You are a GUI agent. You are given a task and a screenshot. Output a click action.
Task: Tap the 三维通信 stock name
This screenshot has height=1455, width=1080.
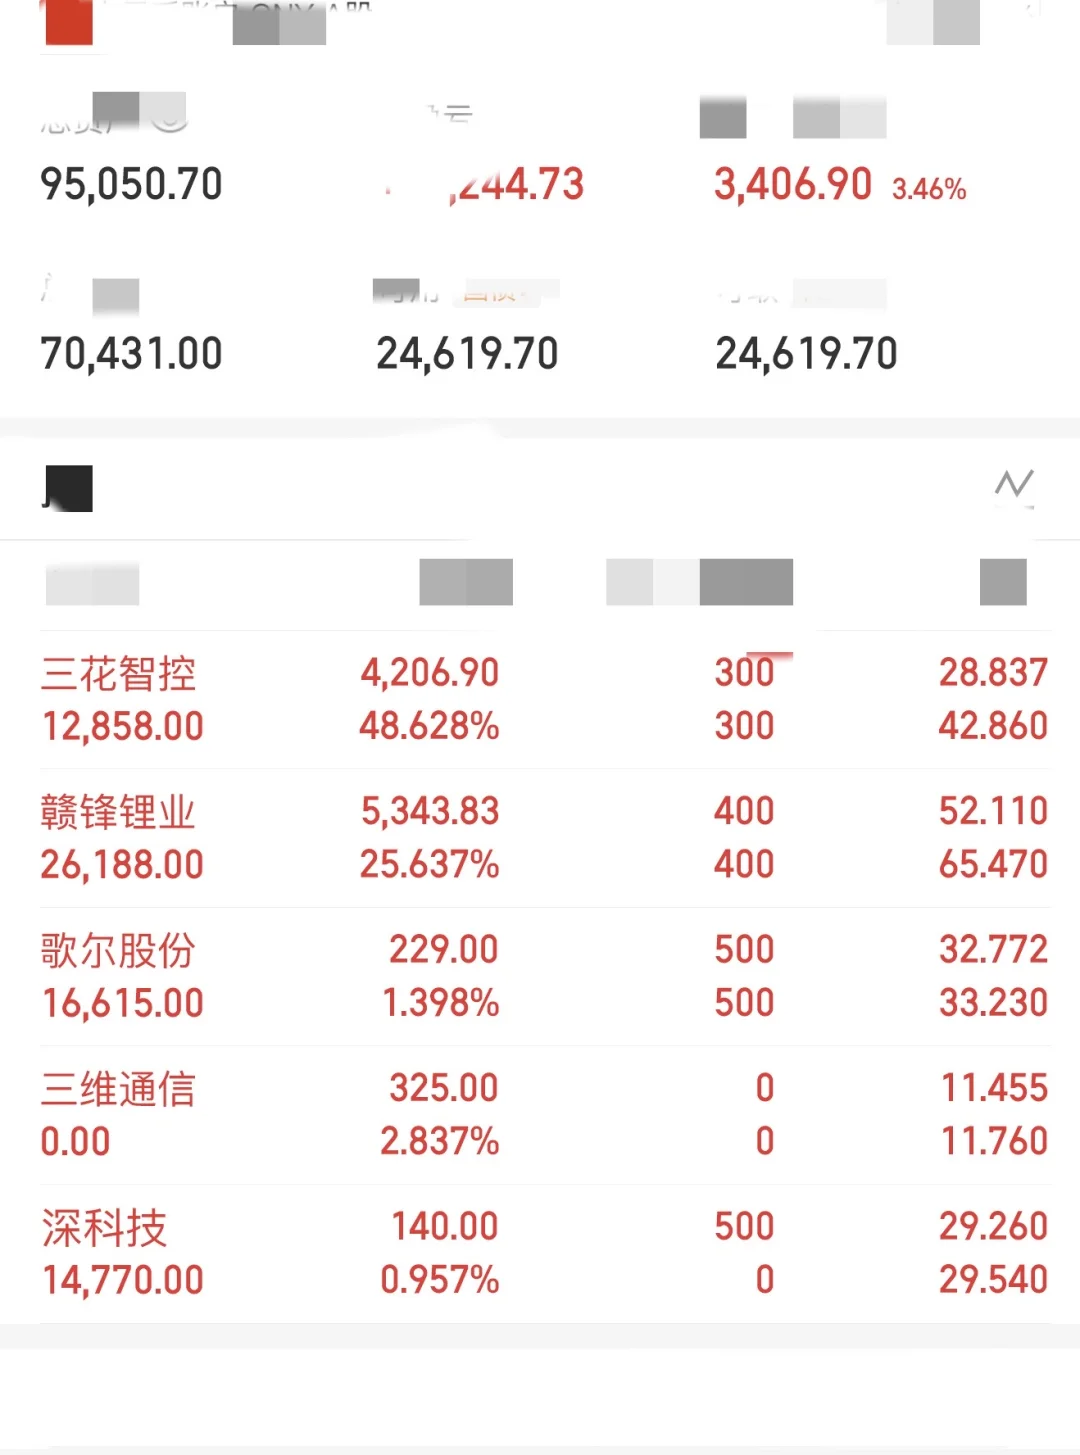[118, 1089]
